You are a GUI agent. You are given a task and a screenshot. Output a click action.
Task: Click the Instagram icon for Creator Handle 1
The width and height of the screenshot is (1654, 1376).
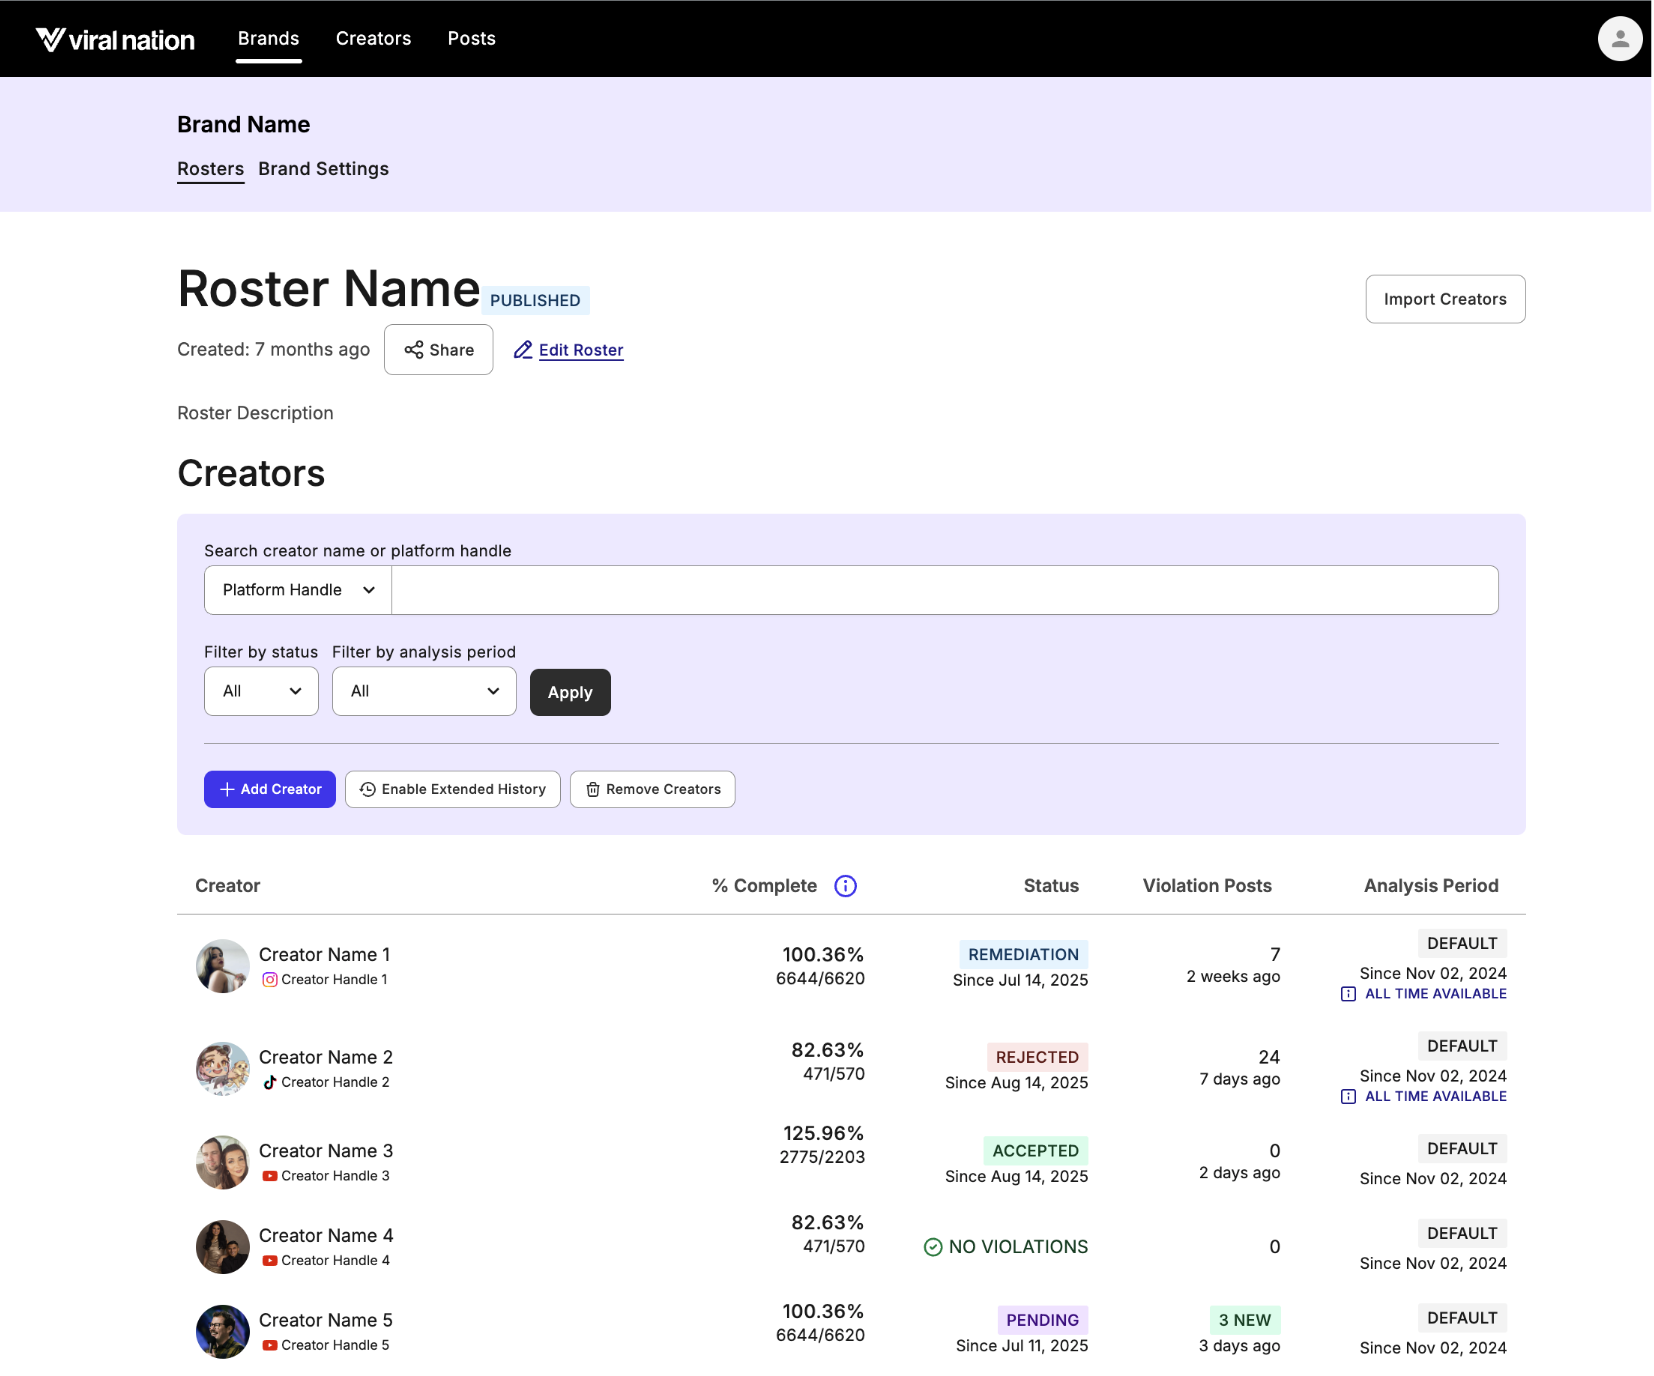[269, 980]
